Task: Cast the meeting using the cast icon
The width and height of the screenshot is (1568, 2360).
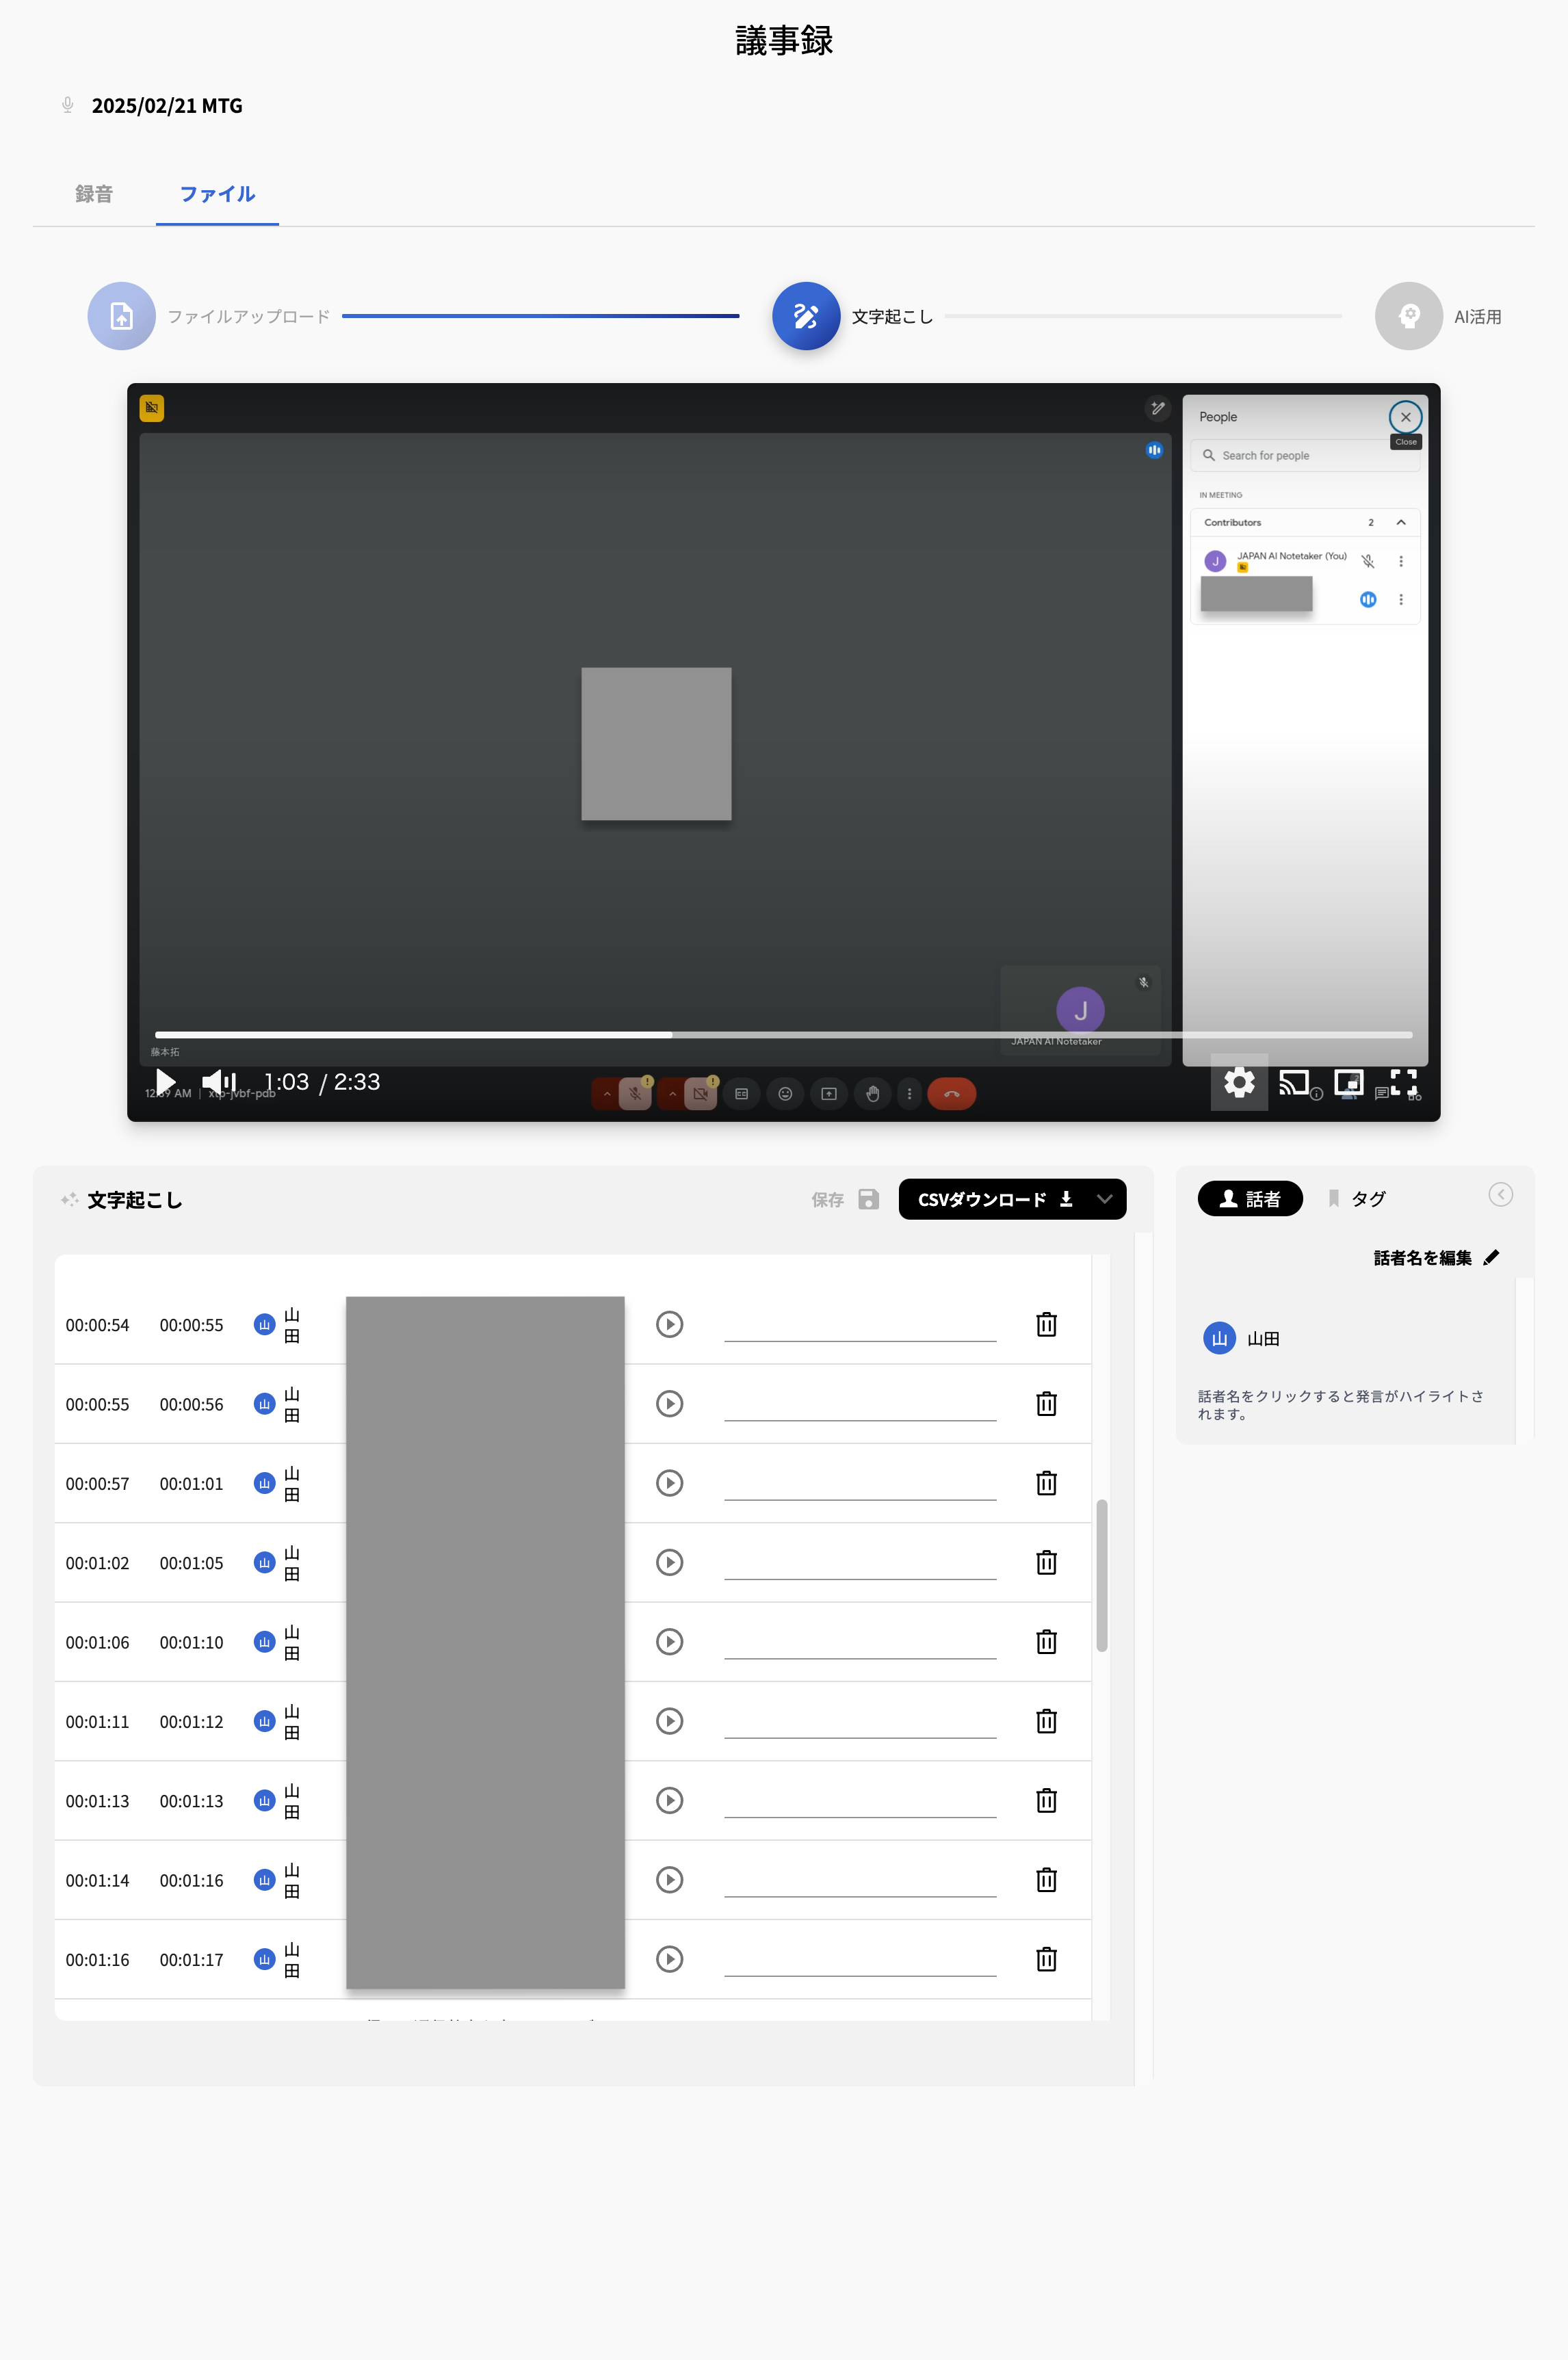Action: 1294,1082
